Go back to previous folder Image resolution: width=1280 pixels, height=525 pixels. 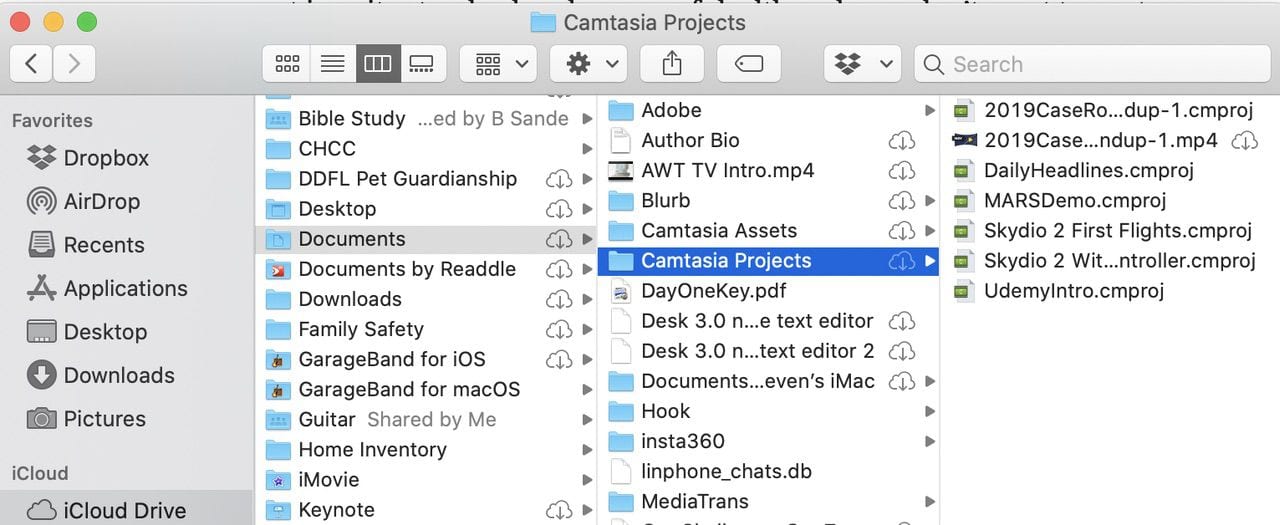coord(32,65)
